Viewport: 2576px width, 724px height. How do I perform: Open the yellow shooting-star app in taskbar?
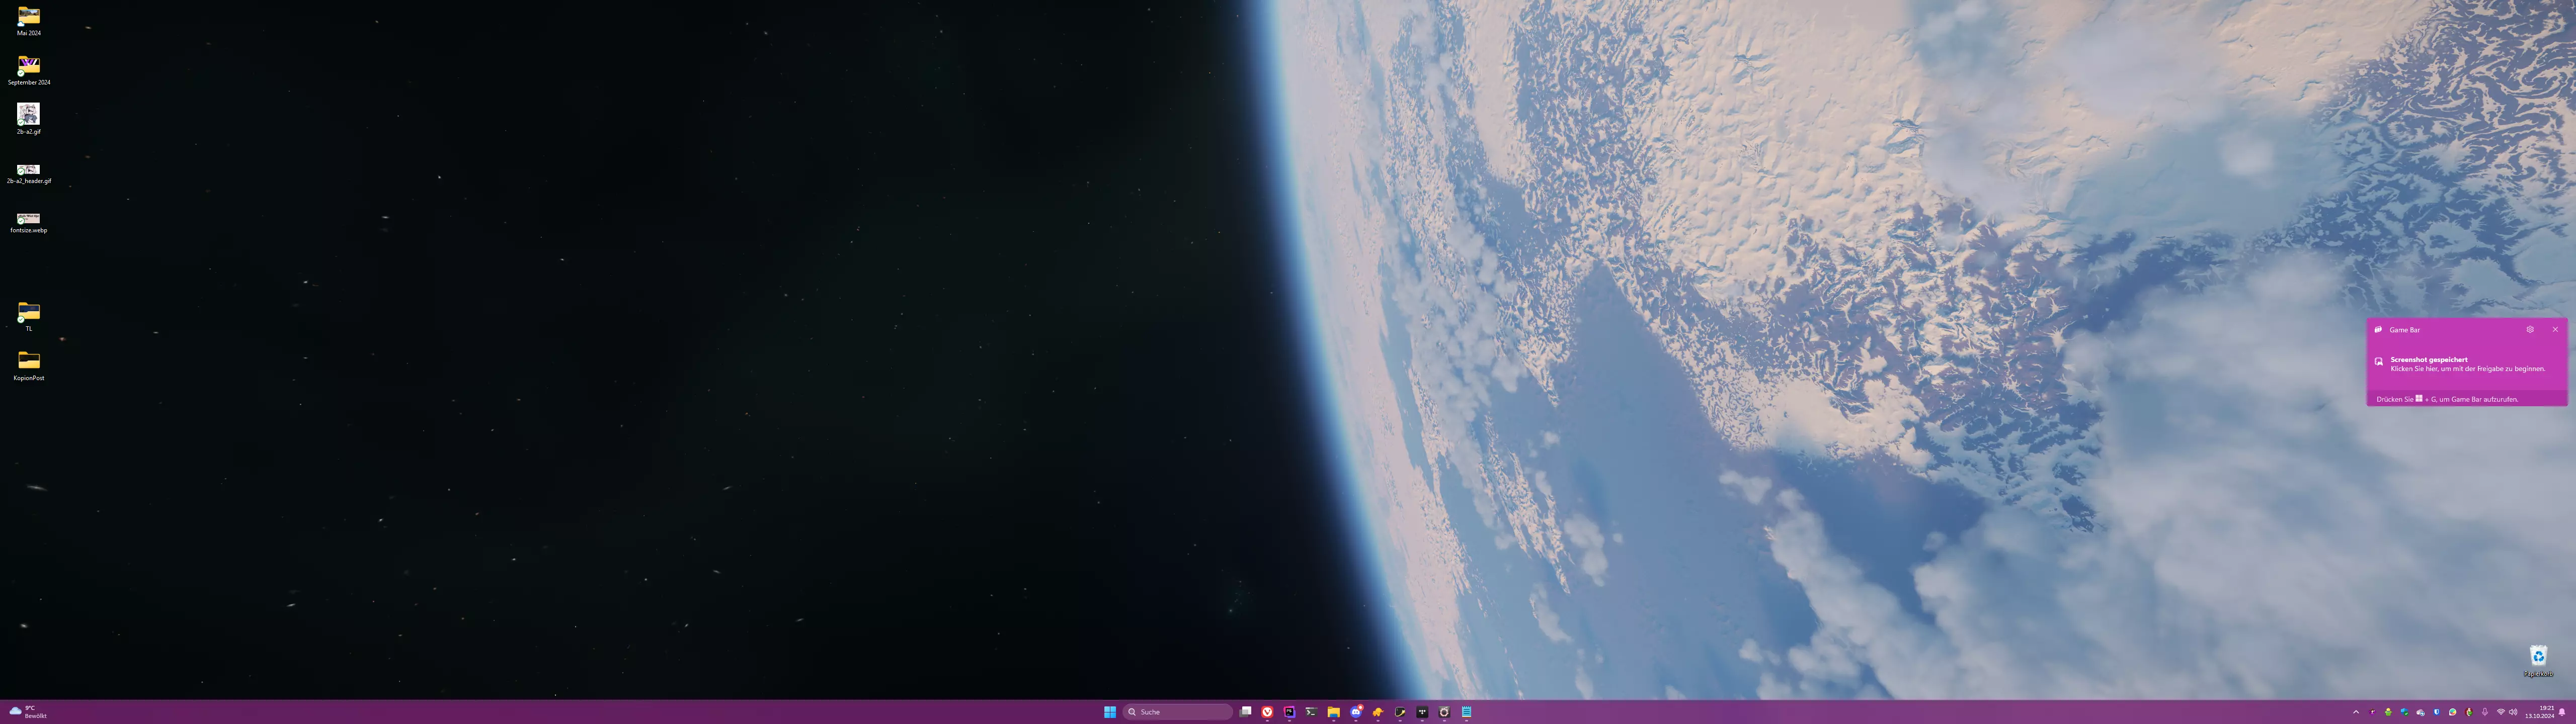pyautogui.click(x=1400, y=712)
